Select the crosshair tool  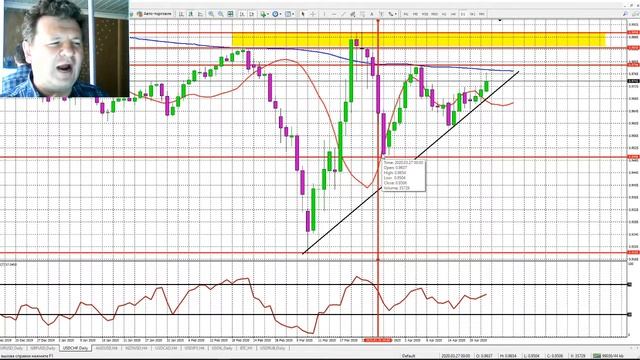coord(313,14)
